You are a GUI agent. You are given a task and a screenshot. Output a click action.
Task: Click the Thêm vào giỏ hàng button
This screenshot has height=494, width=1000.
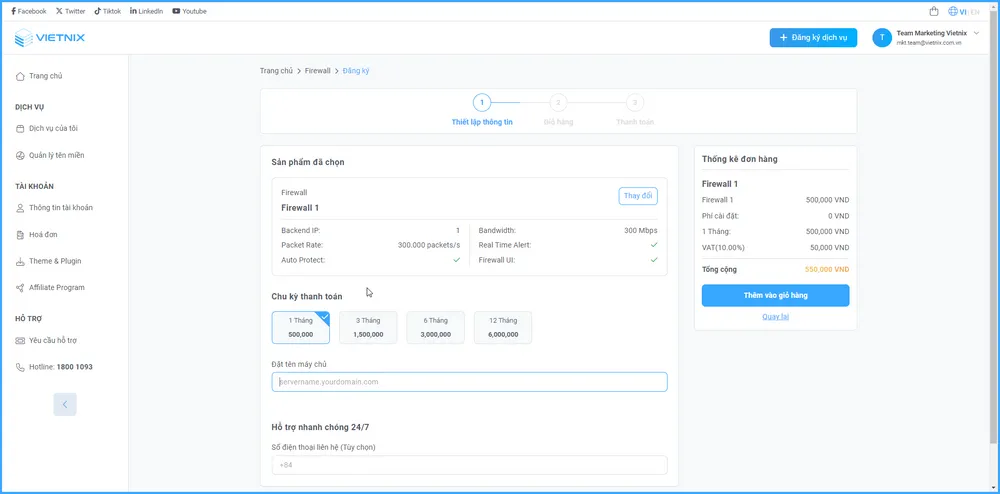coord(775,295)
